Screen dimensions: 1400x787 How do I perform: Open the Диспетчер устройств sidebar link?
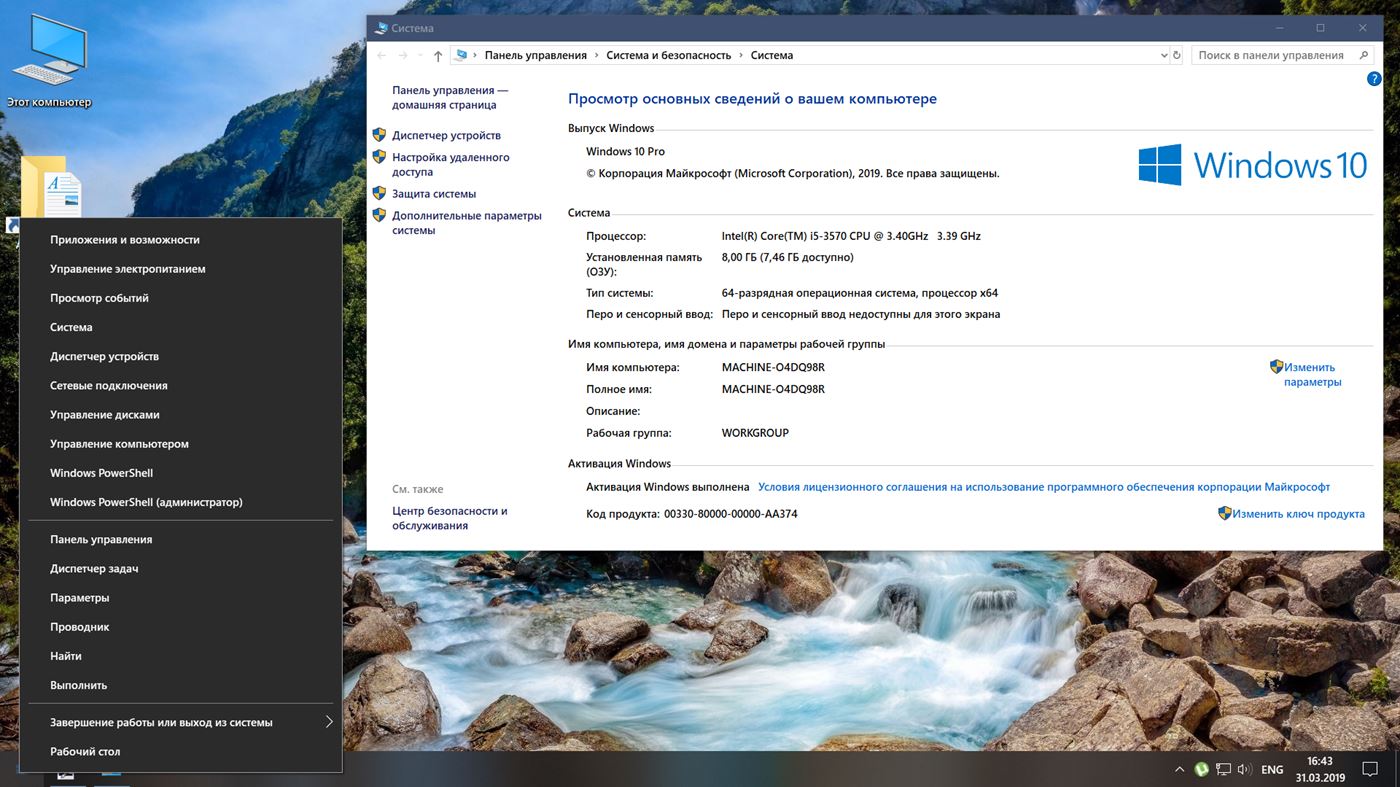(x=446, y=135)
